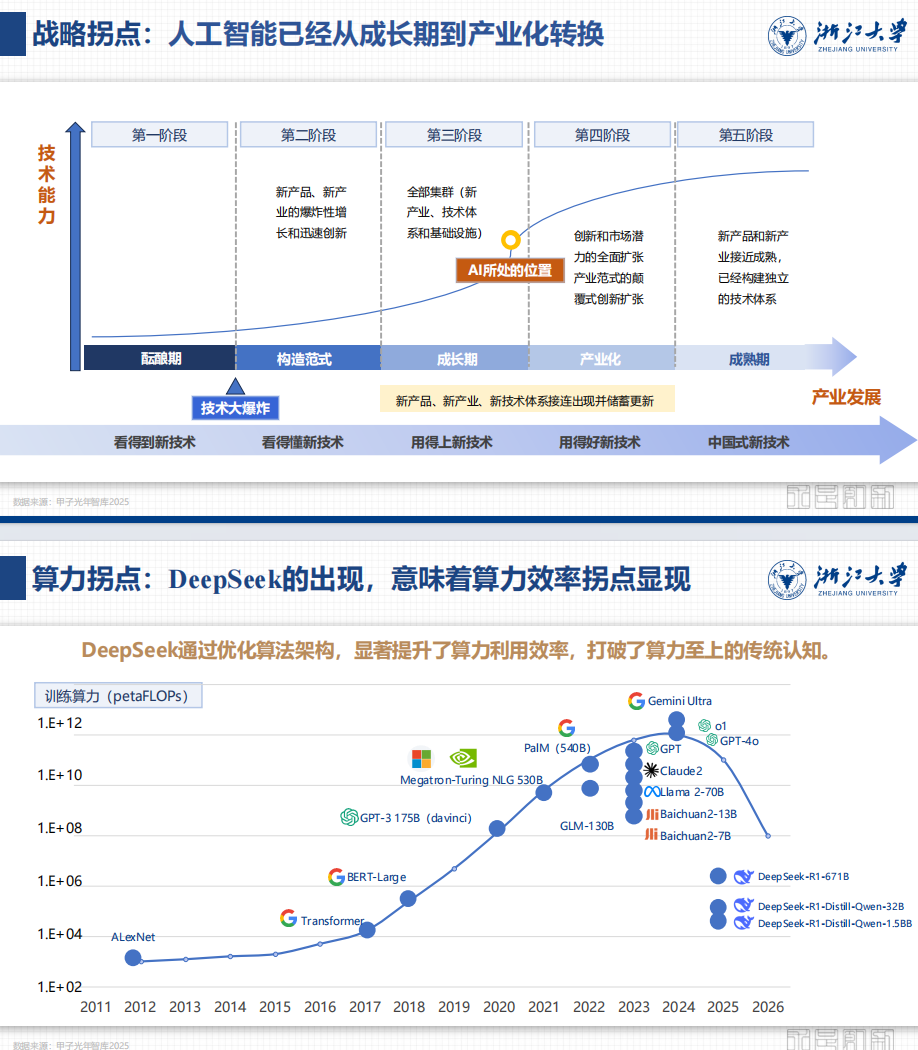Click Zhejiang University logo on the 算力拐点 slide
This screenshot has width=918, height=1050.
coord(838,579)
